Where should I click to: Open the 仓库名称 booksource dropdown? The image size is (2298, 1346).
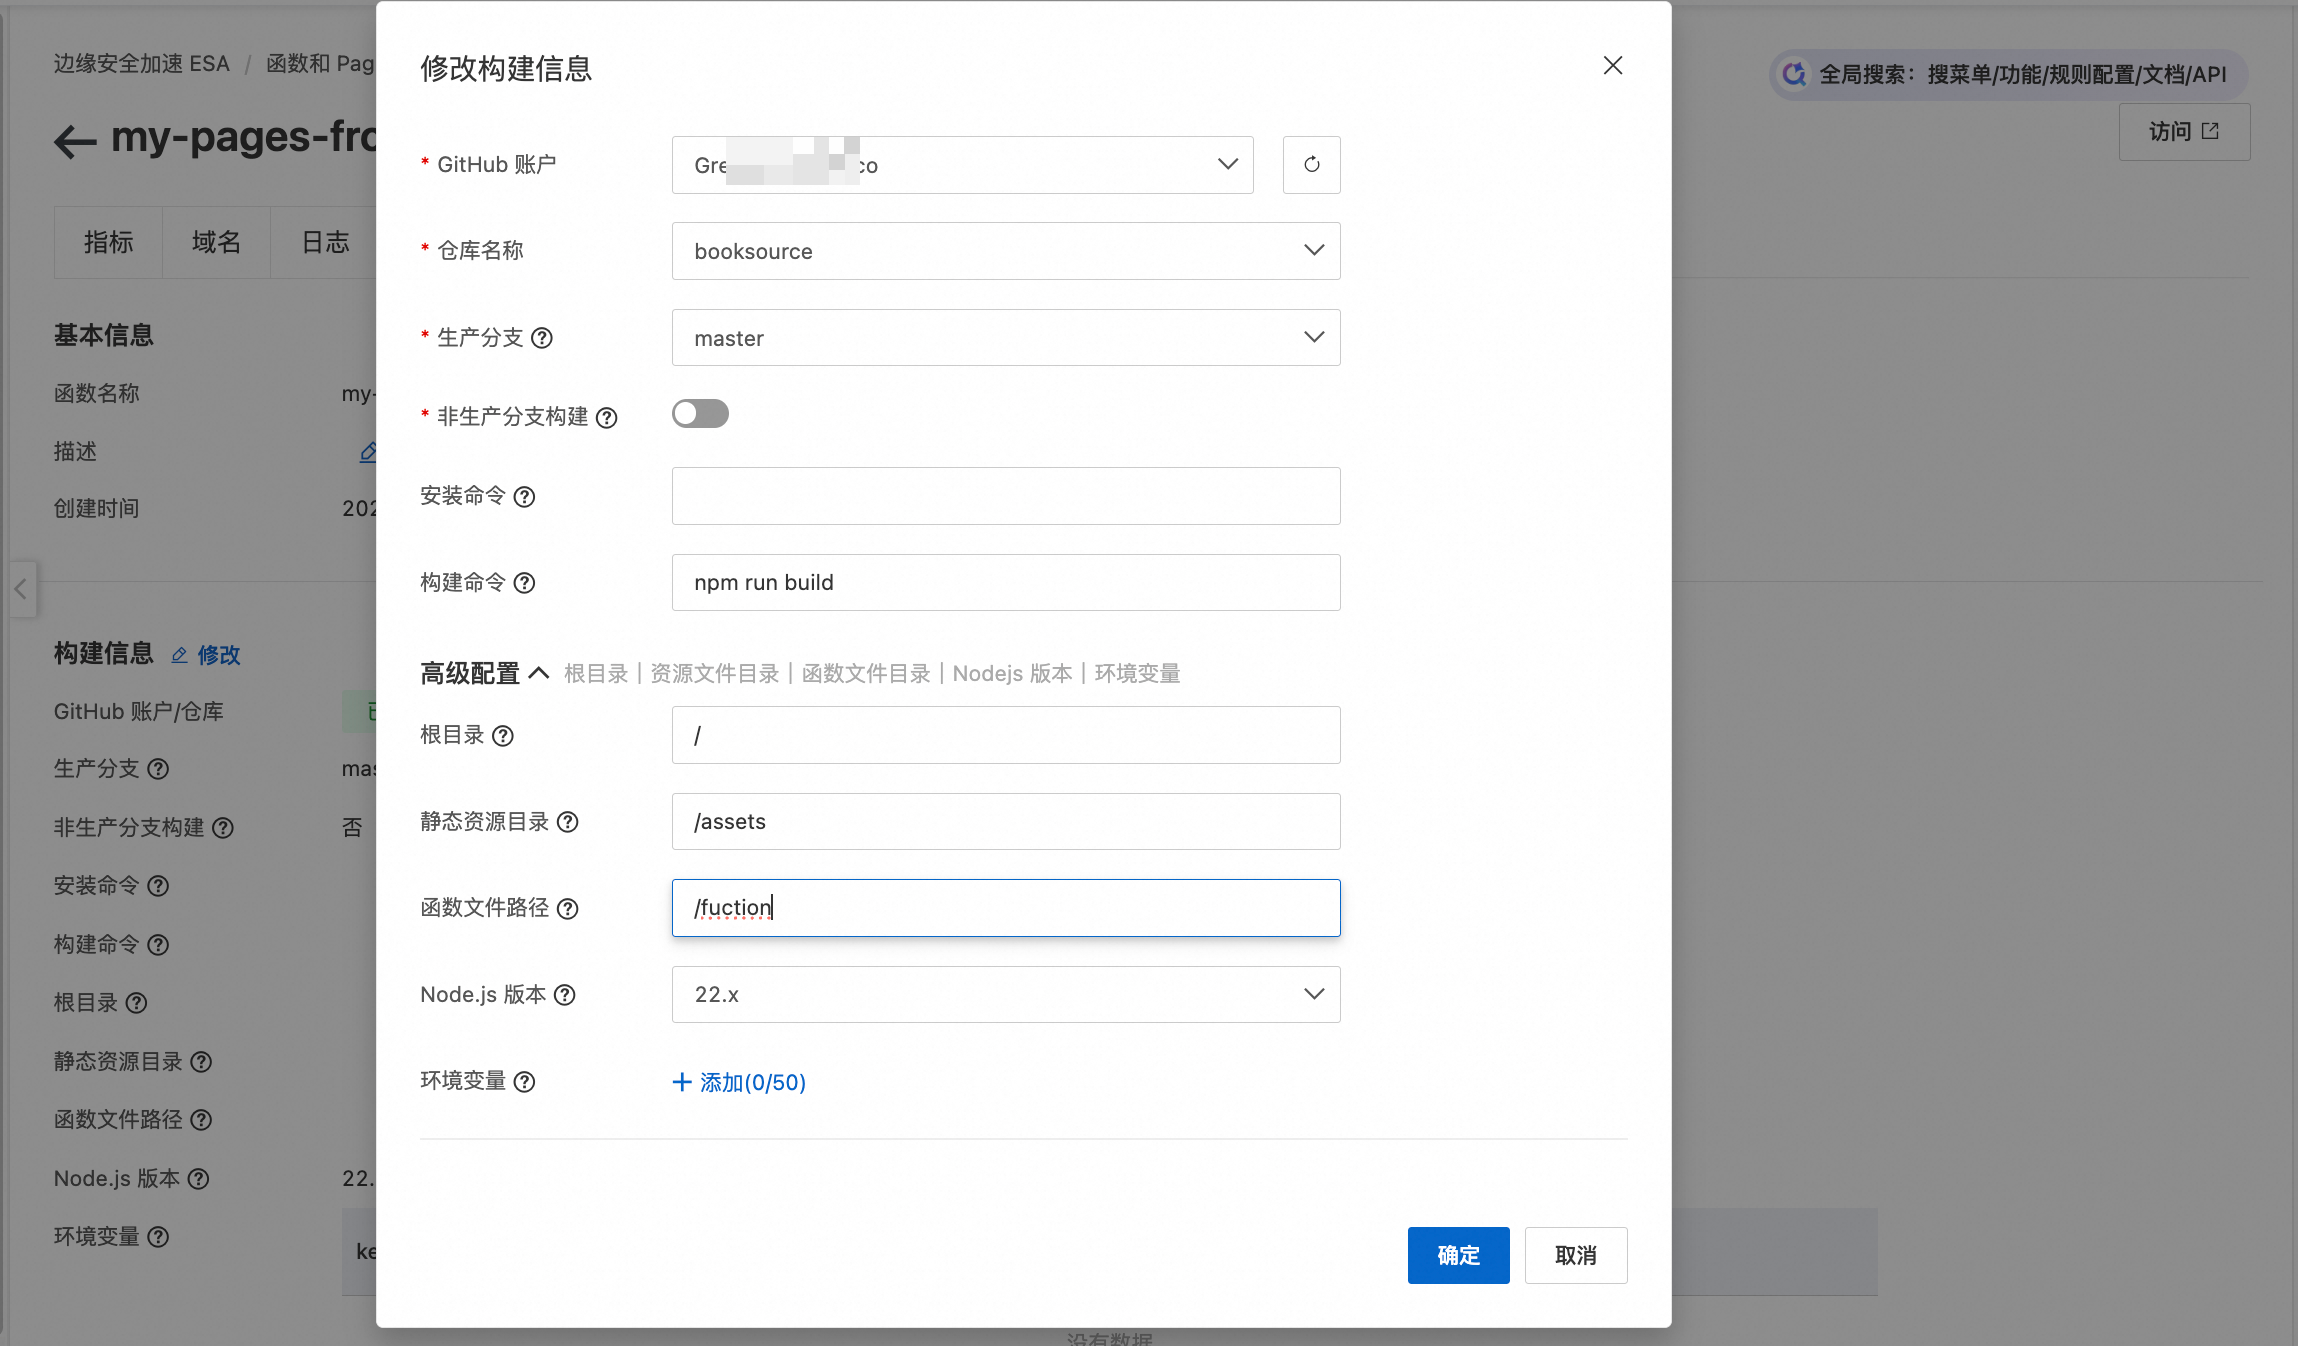tap(1005, 251)
